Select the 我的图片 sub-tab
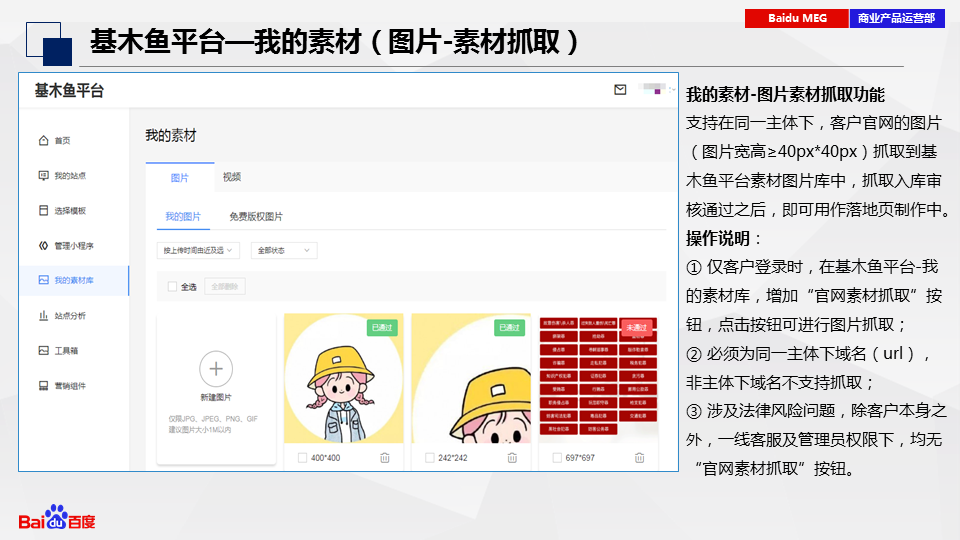The image size is (960, 540). pos(183,217)
